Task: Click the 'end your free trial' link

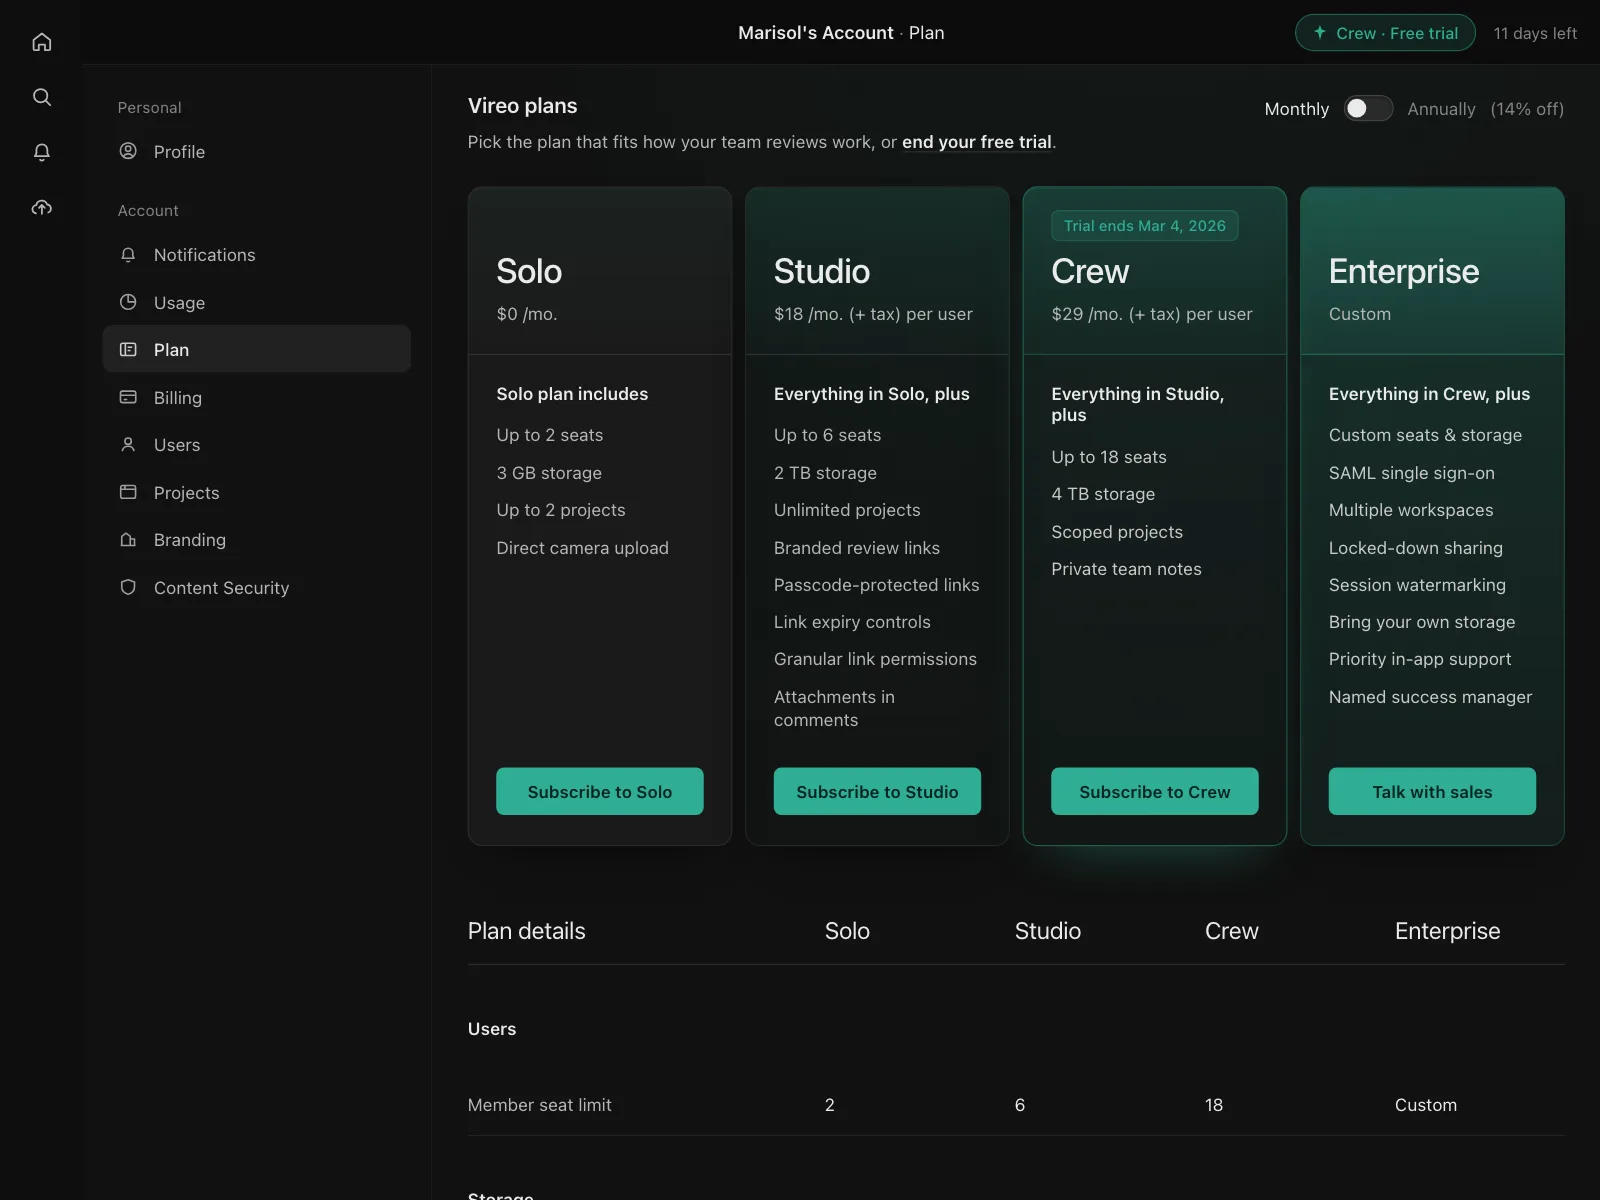Action: 976,142
